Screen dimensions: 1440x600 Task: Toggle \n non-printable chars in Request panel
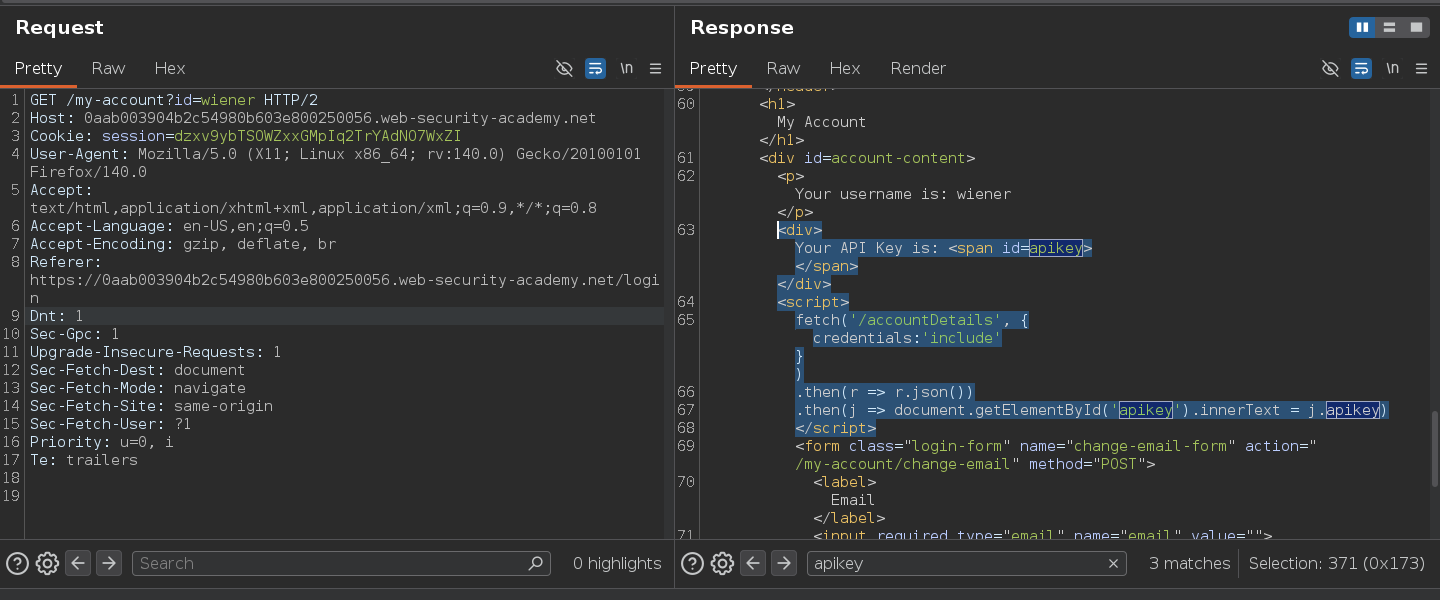(x=627, y=68)
